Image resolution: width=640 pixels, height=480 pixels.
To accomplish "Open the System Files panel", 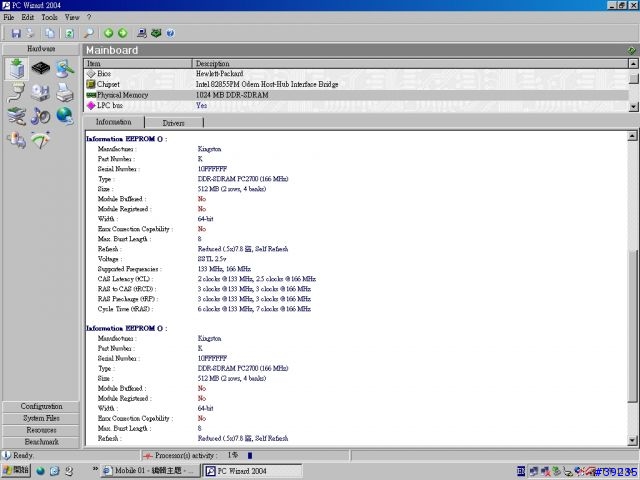I will [x=41, y=418].
